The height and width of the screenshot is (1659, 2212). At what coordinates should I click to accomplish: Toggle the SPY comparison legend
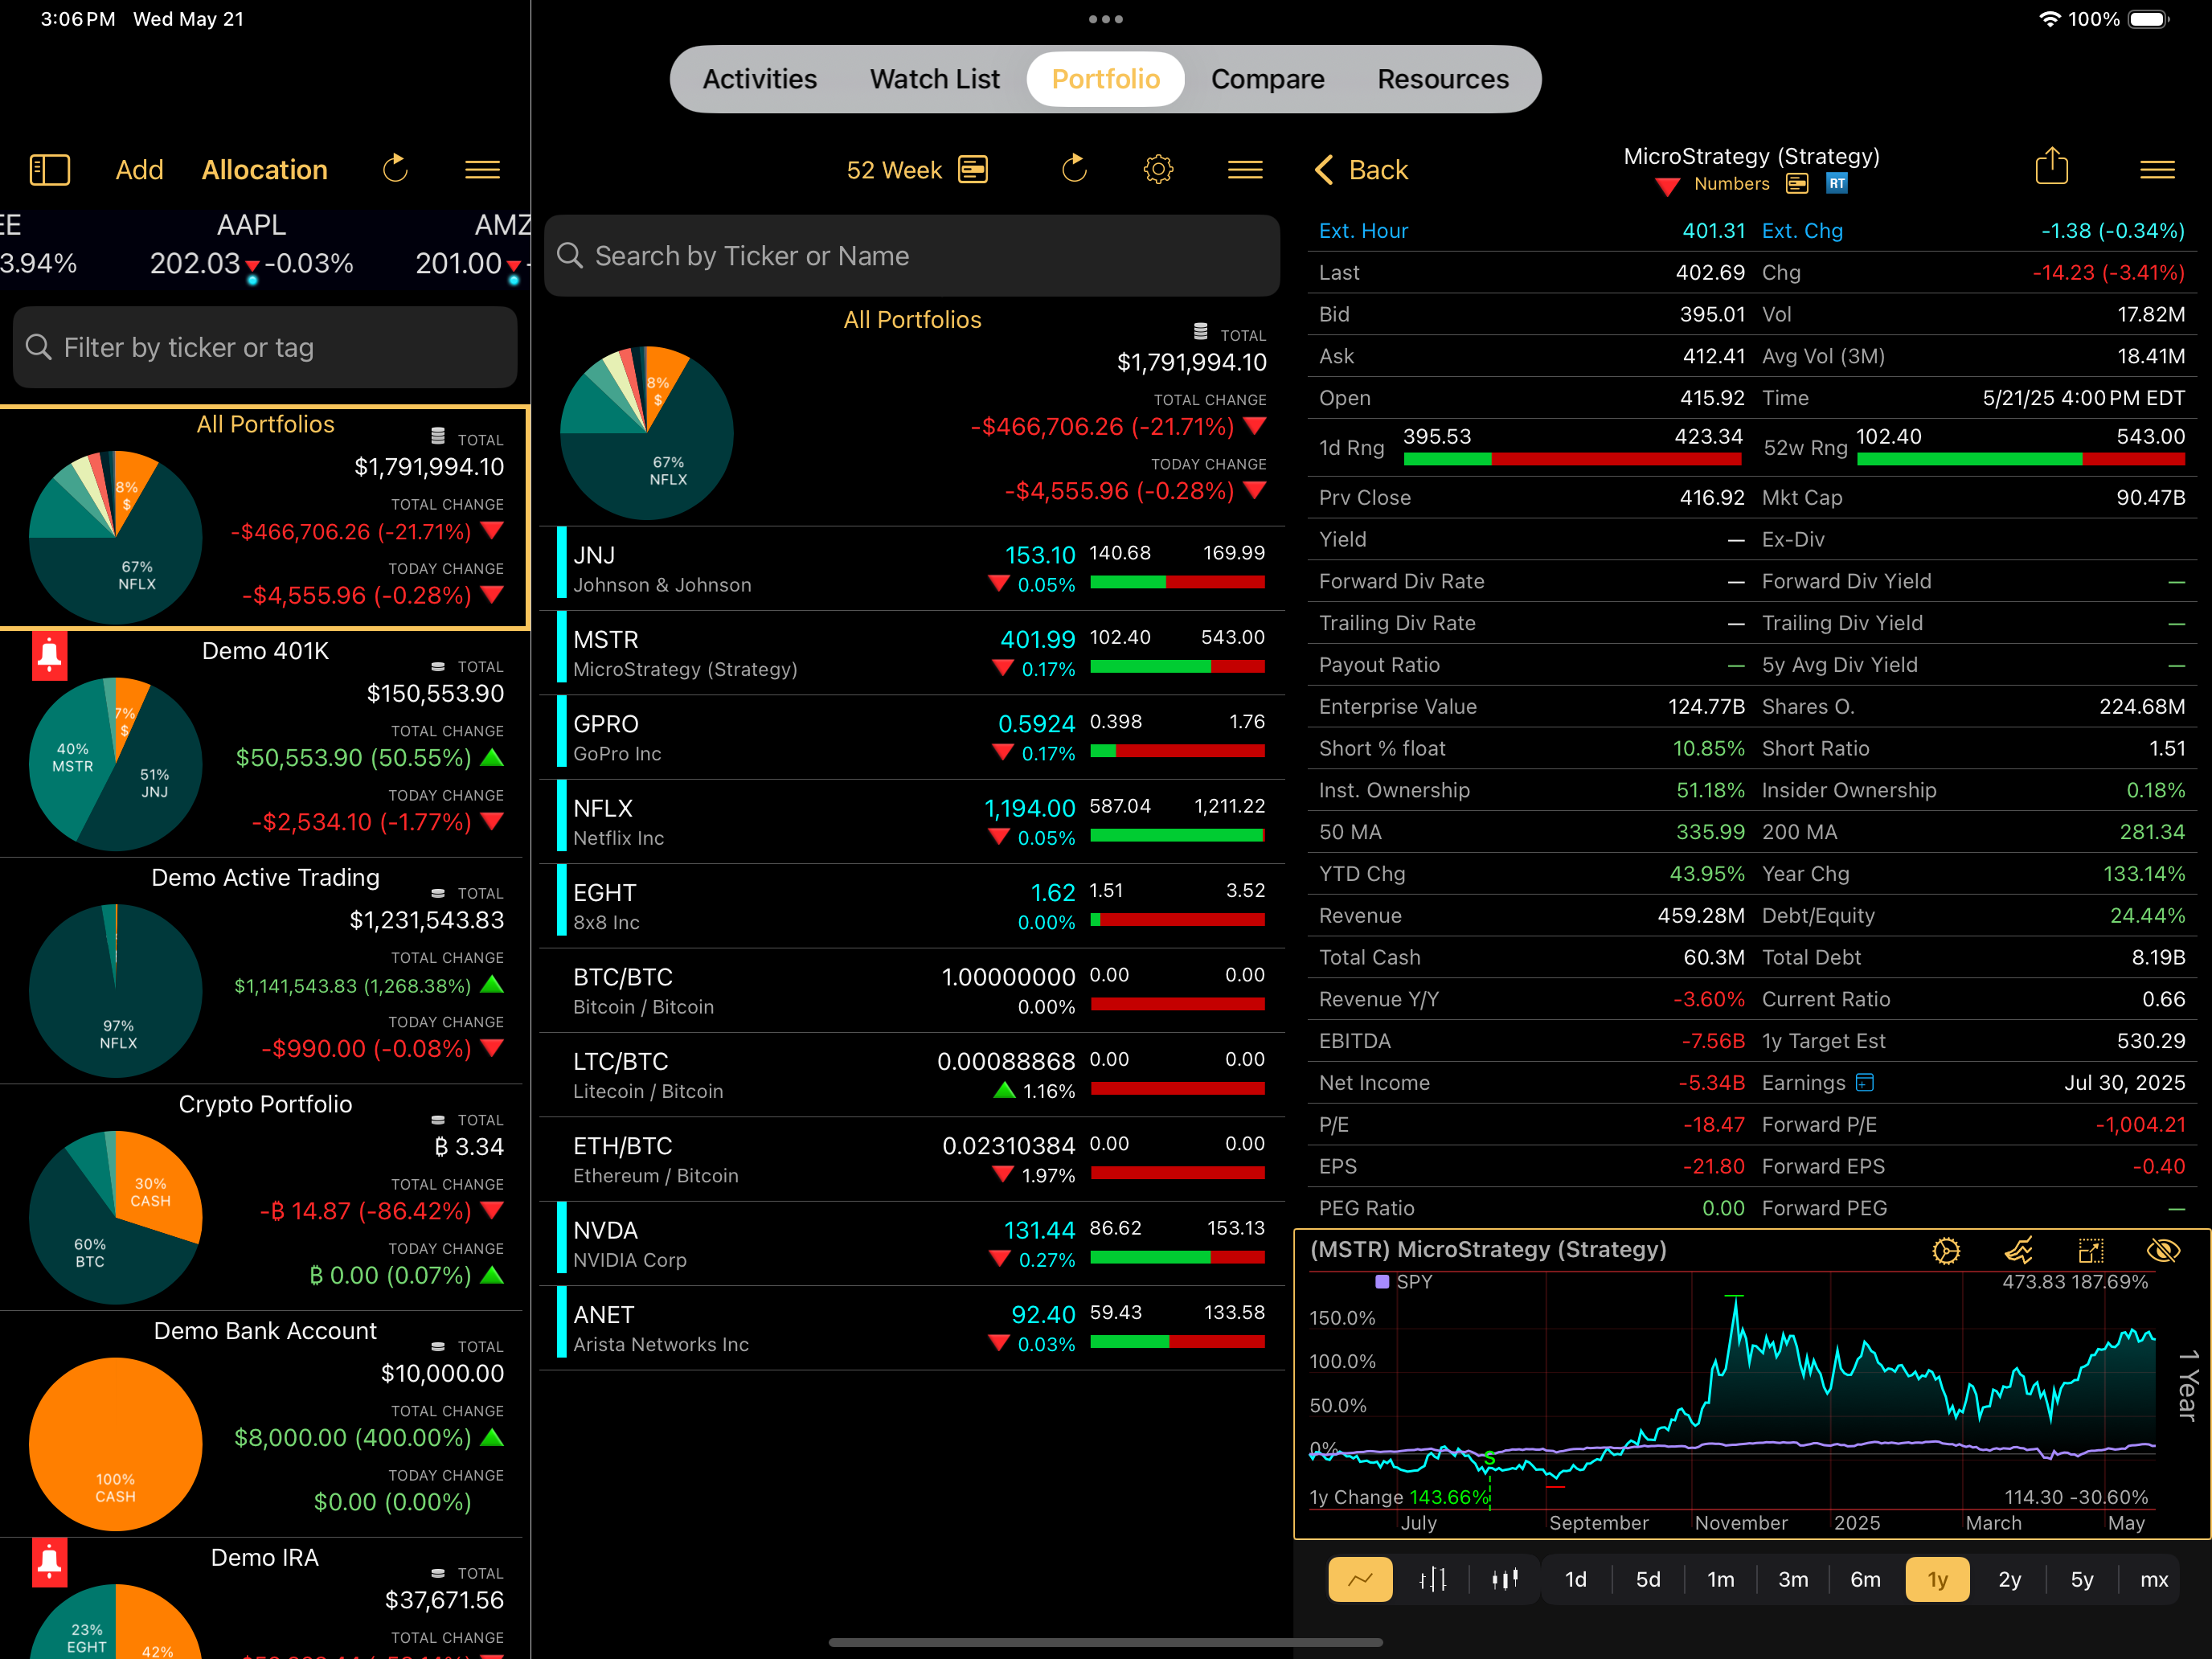1404,1282
